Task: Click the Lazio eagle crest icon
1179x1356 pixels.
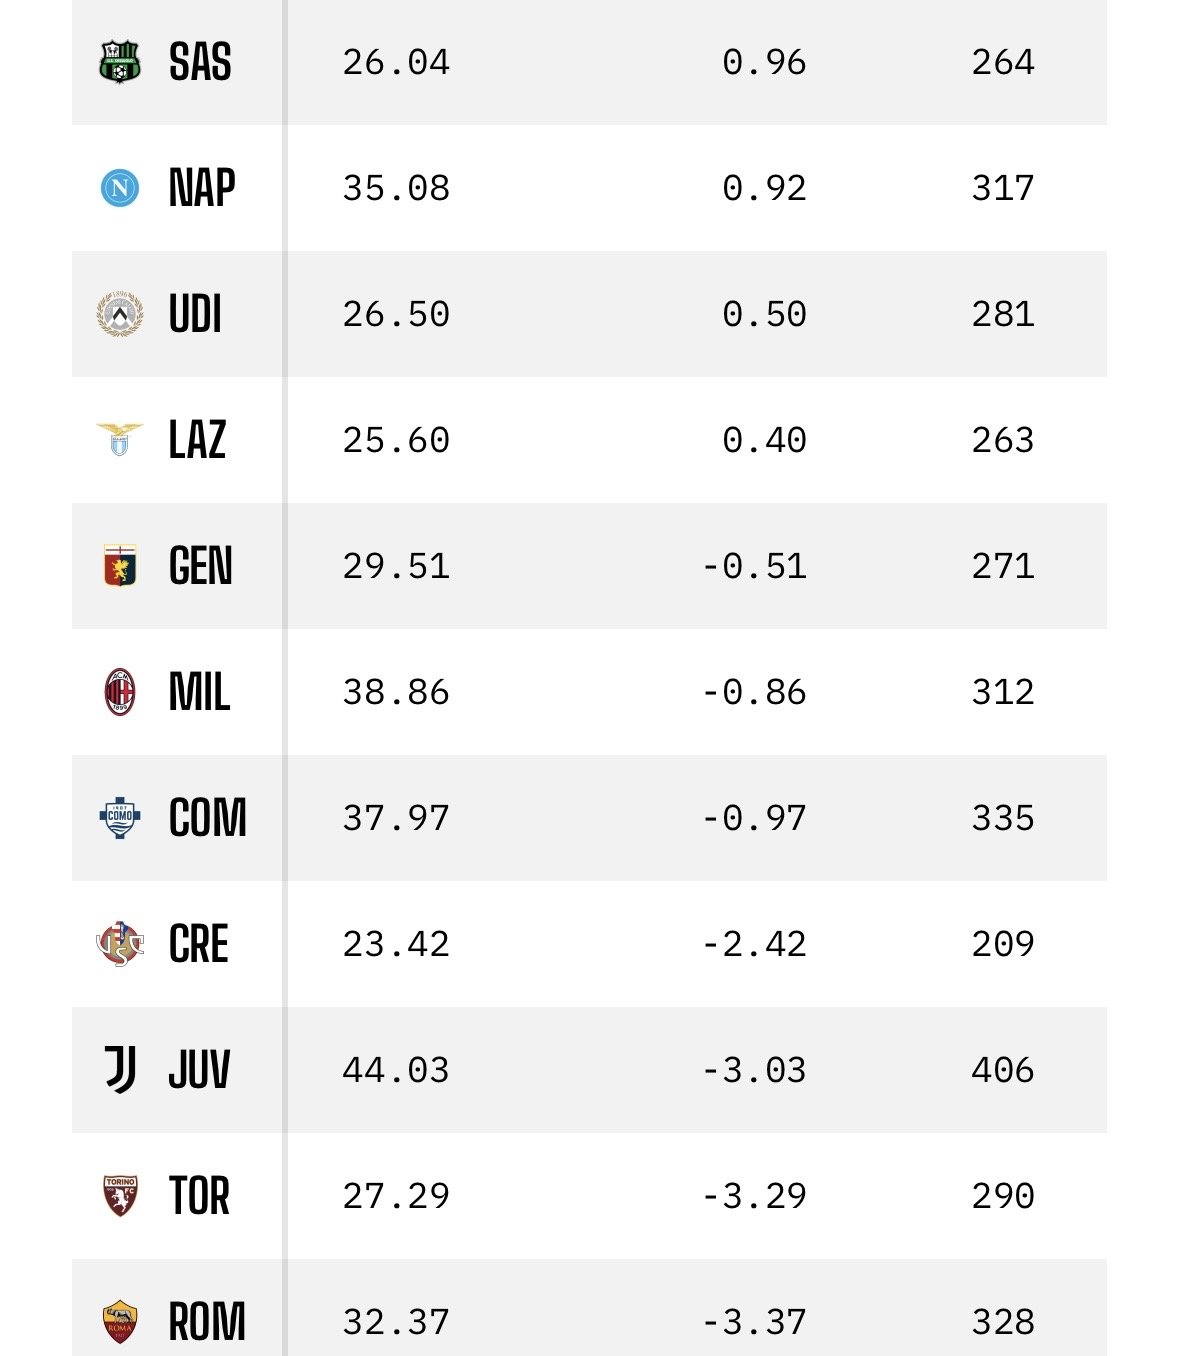Action: [120, 440]
